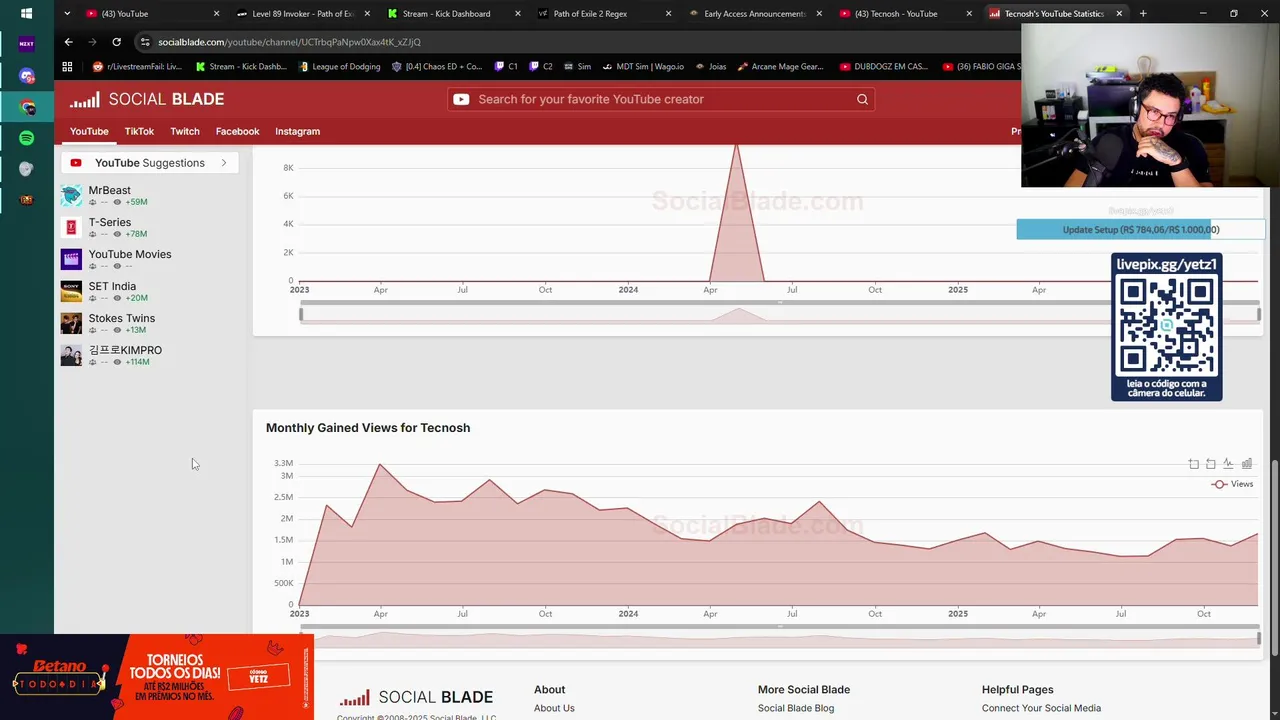
Task: Toggle the Views series legend
Action: [x=1232, y=484]
